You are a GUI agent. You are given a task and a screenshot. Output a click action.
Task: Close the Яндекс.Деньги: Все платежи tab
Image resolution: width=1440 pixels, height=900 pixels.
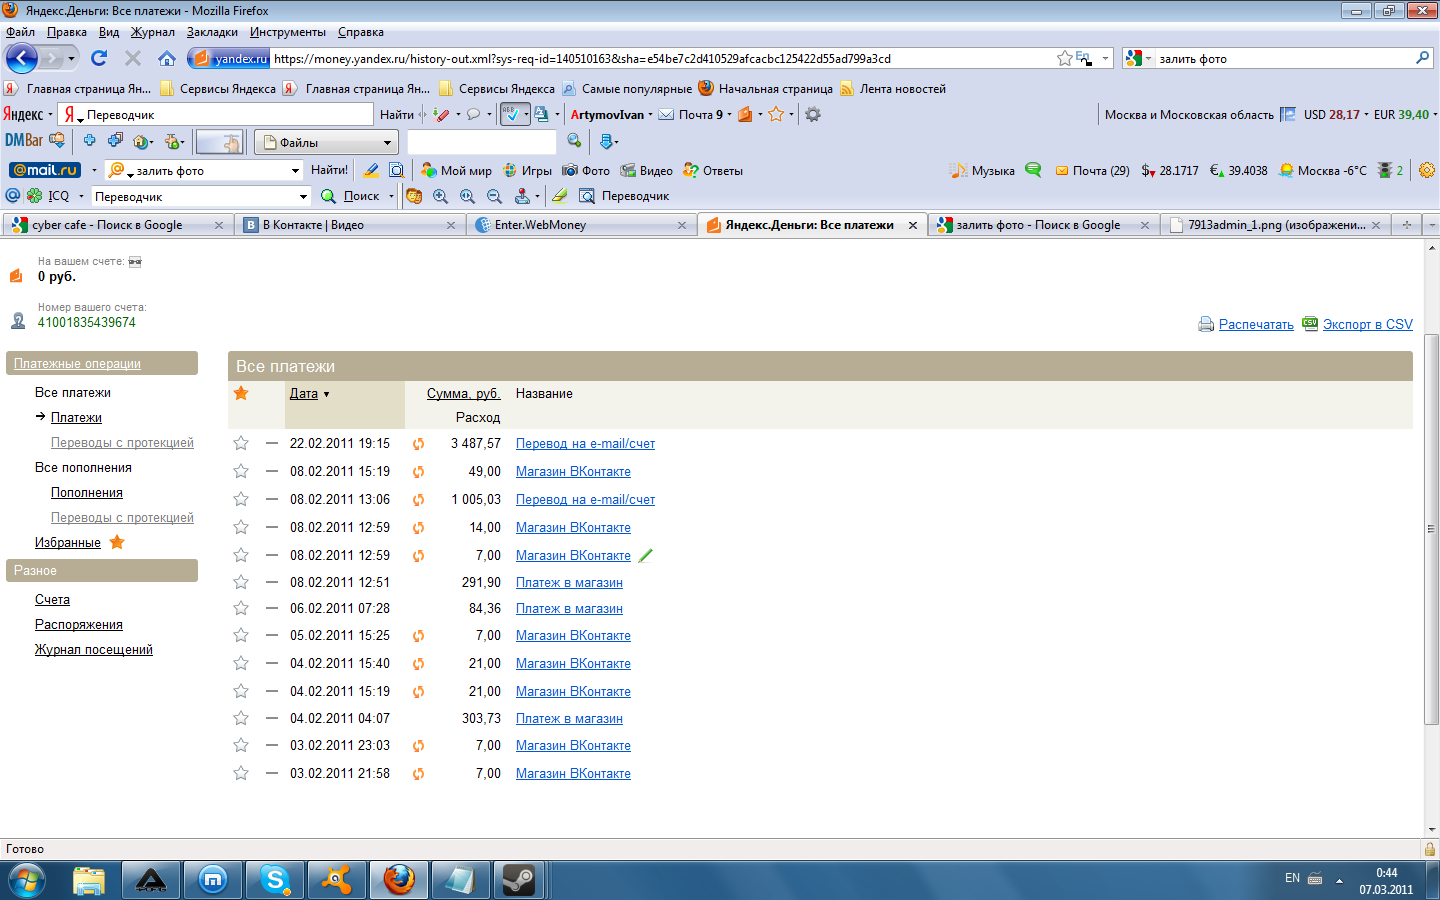(x=913, y=225)
